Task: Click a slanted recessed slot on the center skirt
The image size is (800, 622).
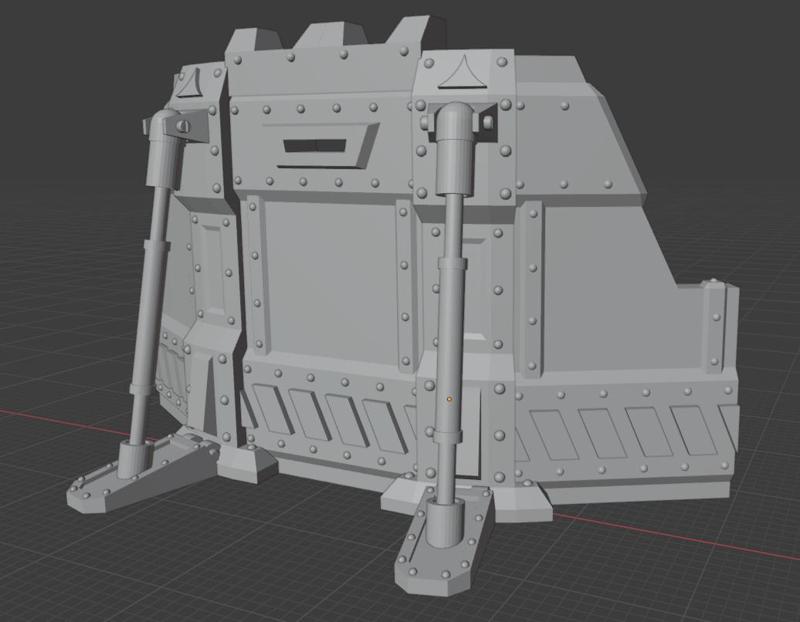Action: (x=307, y=414)
